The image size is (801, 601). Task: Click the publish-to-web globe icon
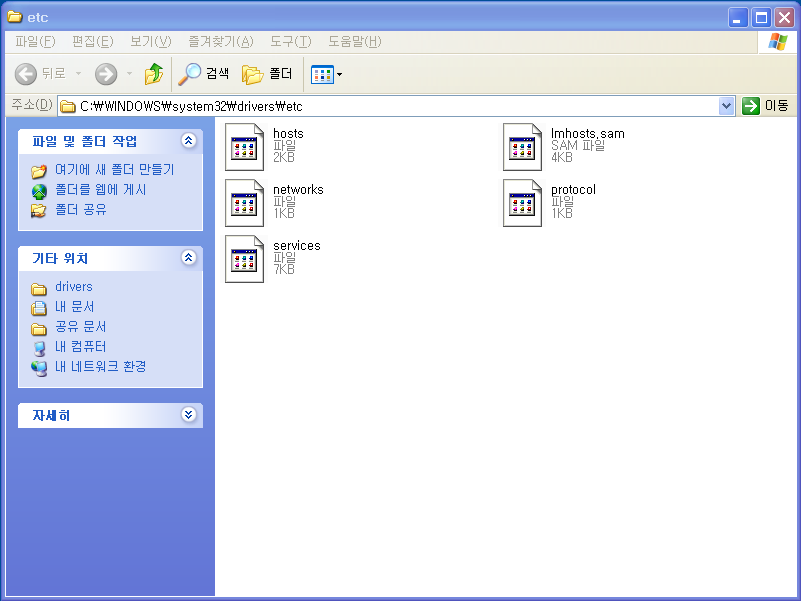point(39,191)
